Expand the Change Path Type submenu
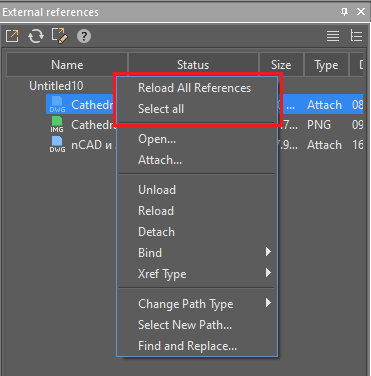The height and width of the screenshot is (376, 371). coord(197,304)
